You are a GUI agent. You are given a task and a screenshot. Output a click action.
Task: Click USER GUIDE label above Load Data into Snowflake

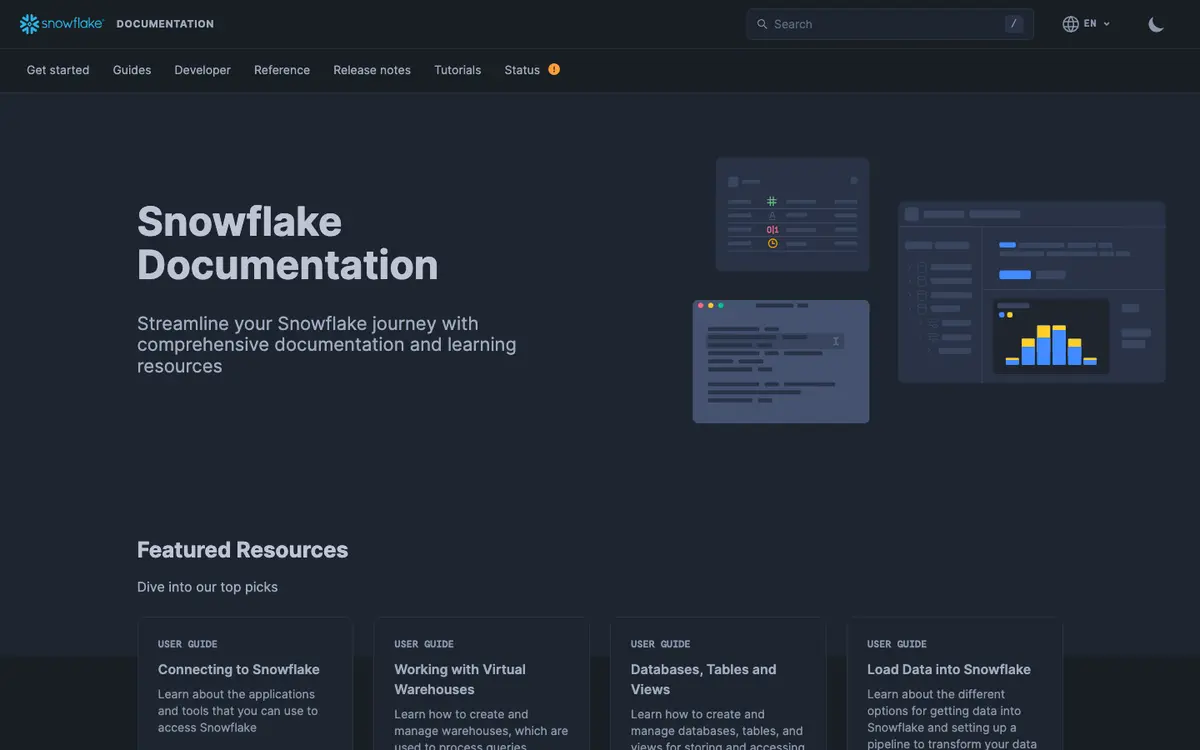897,644
